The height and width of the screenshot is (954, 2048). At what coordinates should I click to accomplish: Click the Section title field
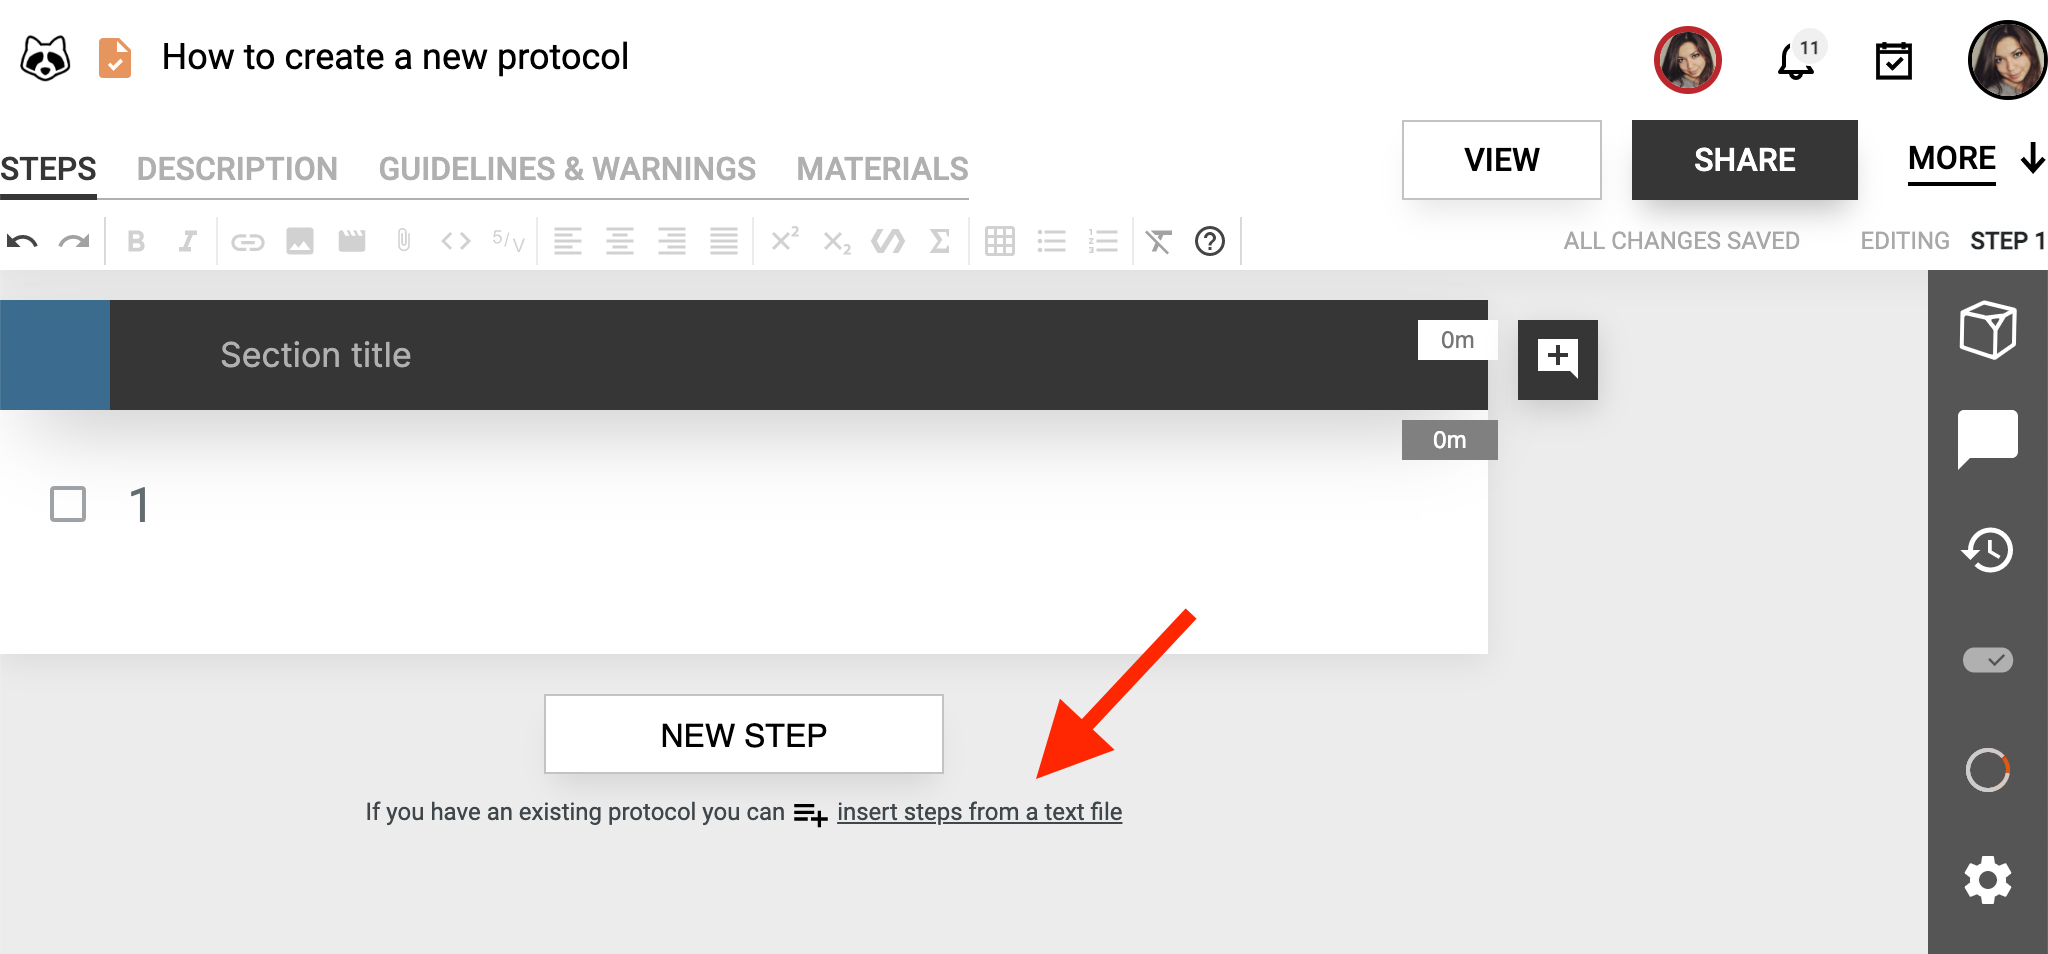click(315, 354)
